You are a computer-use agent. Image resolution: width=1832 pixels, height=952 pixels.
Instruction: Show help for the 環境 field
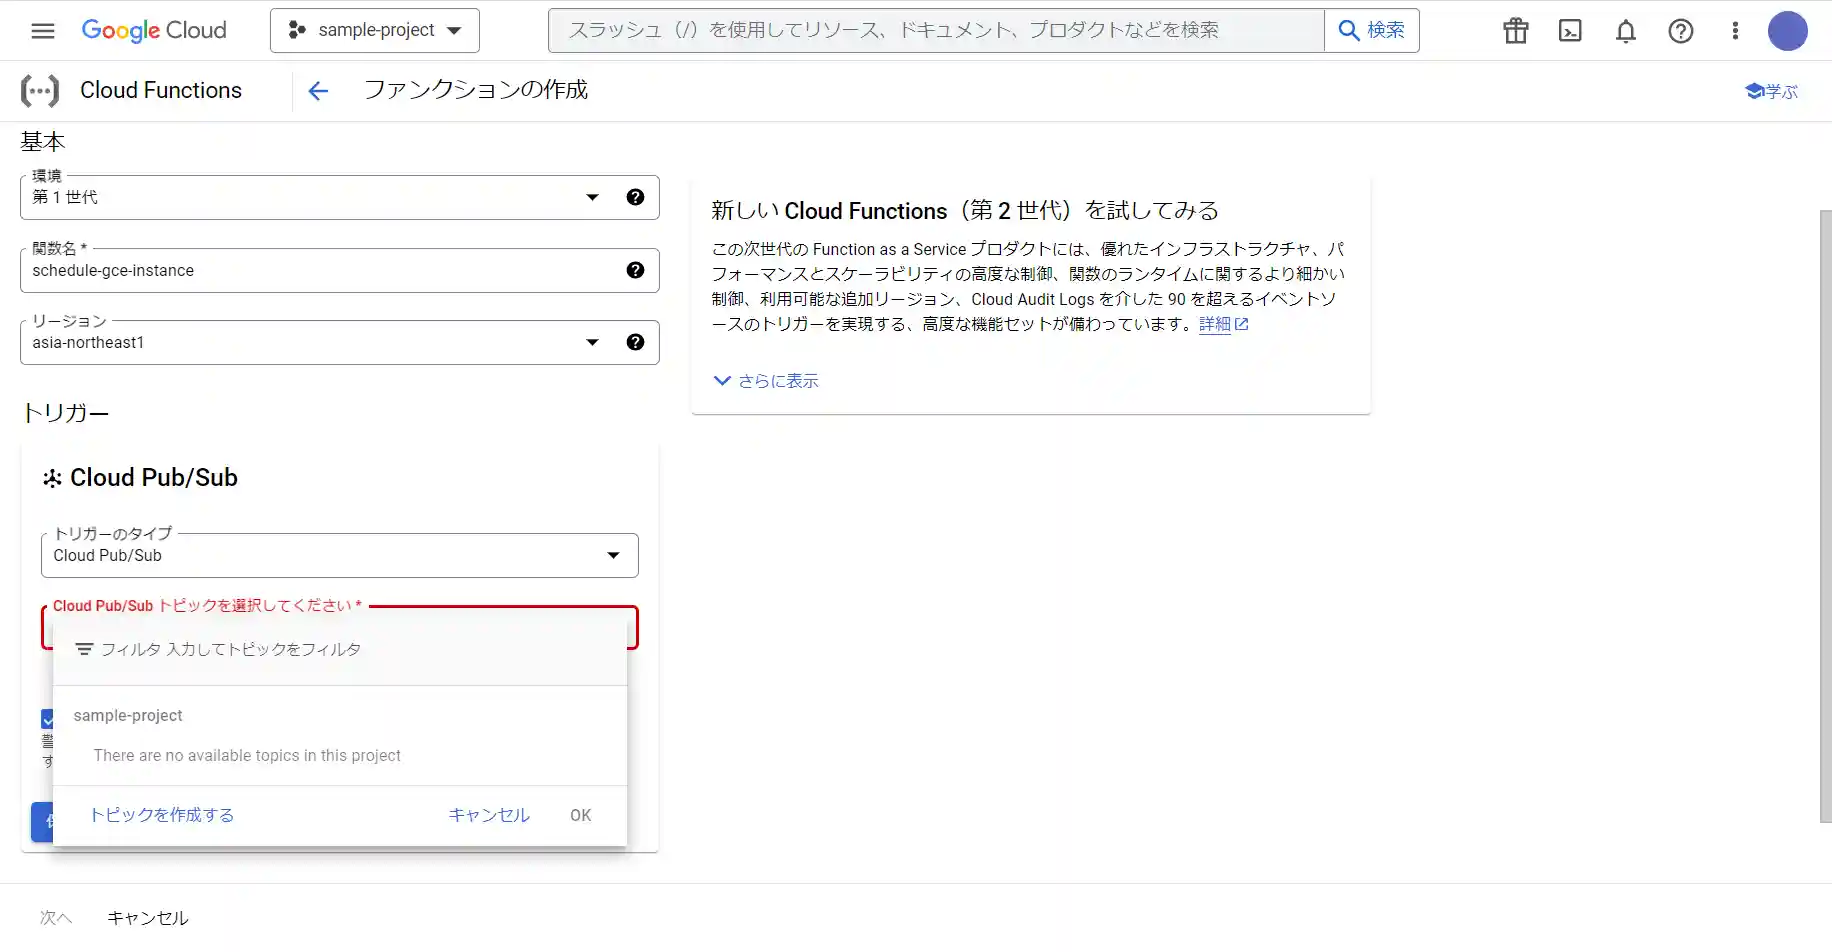(x=635, y=197)
